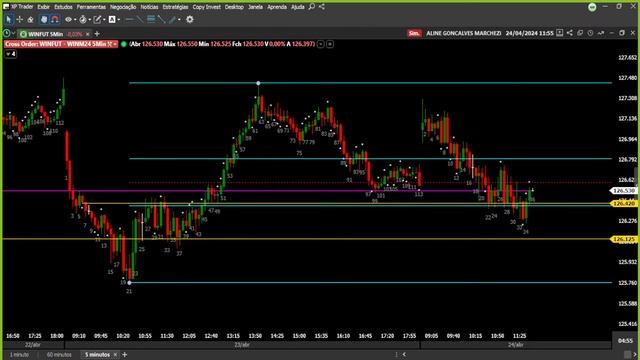Expand the chevron next to clock icon
The width and height of the screenshot is (640, 360).
[x=13, y=33]
